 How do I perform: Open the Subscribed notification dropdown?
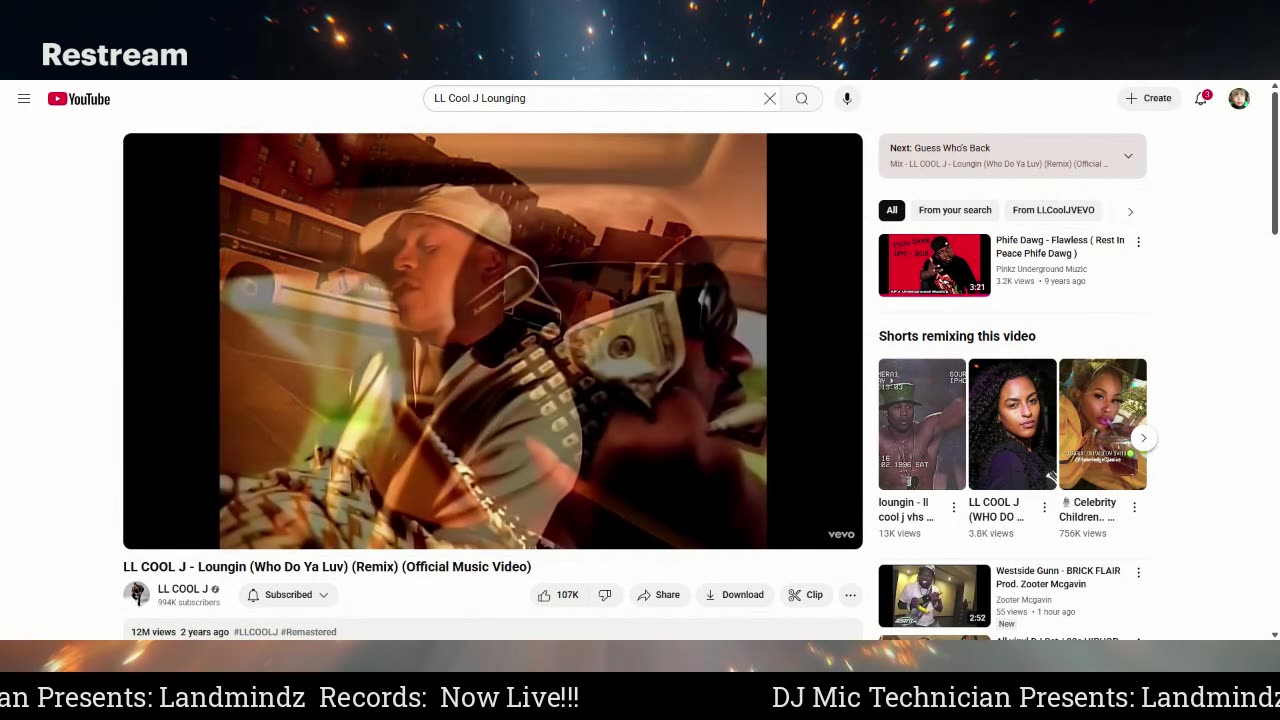[x=288, y=595]
